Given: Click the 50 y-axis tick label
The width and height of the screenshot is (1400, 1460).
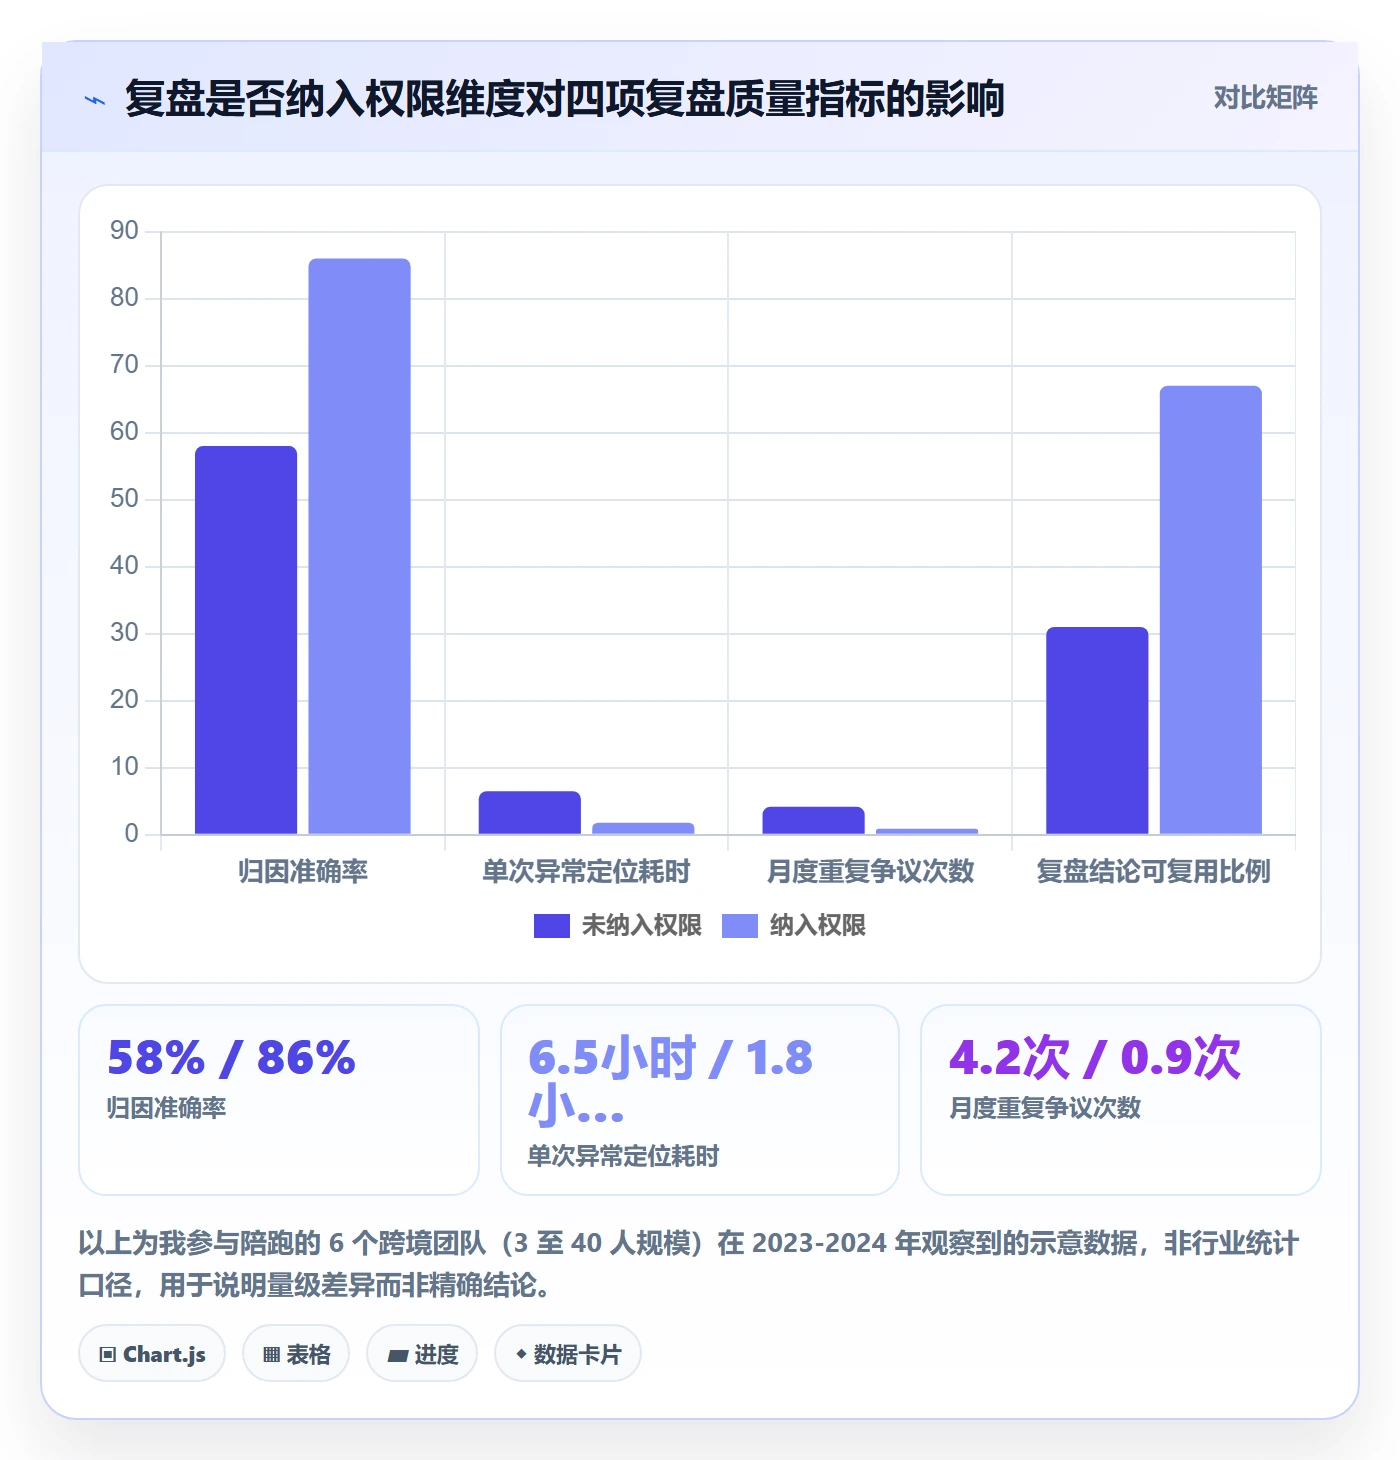Looking at the screenshot, I should click(125, 499).
